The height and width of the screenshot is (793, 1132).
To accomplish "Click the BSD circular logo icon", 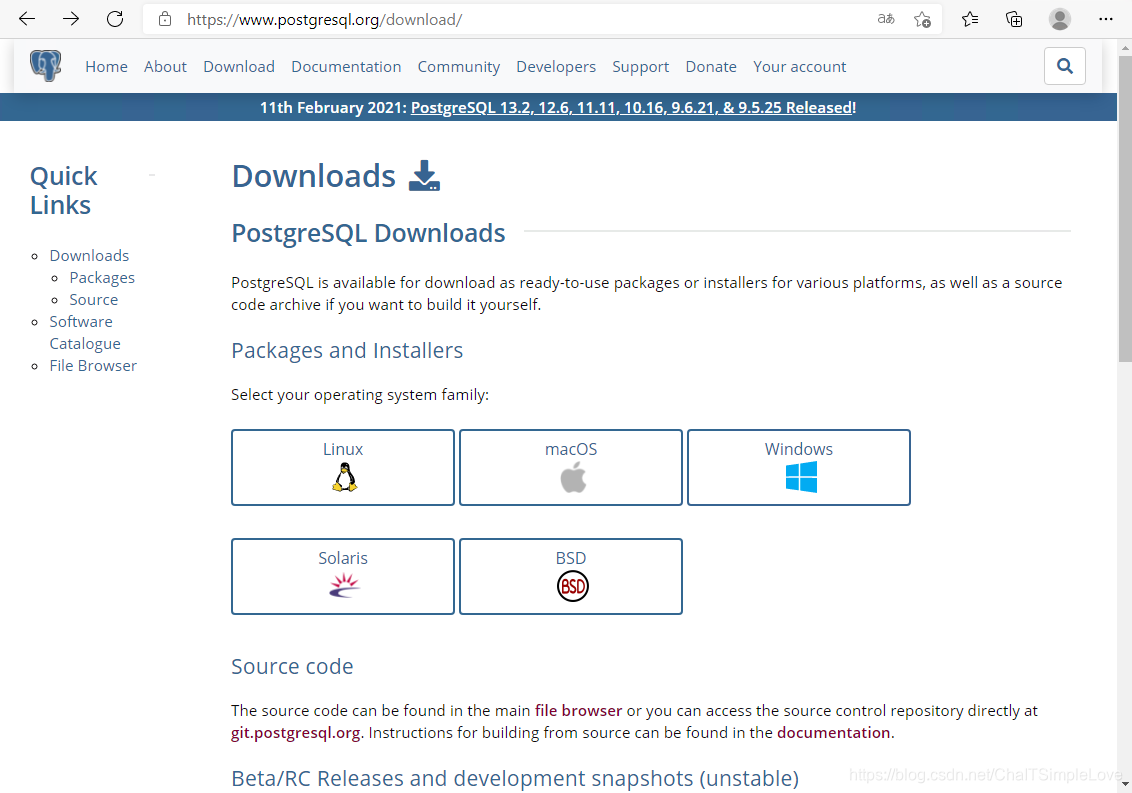I will (x=572, y=586).
